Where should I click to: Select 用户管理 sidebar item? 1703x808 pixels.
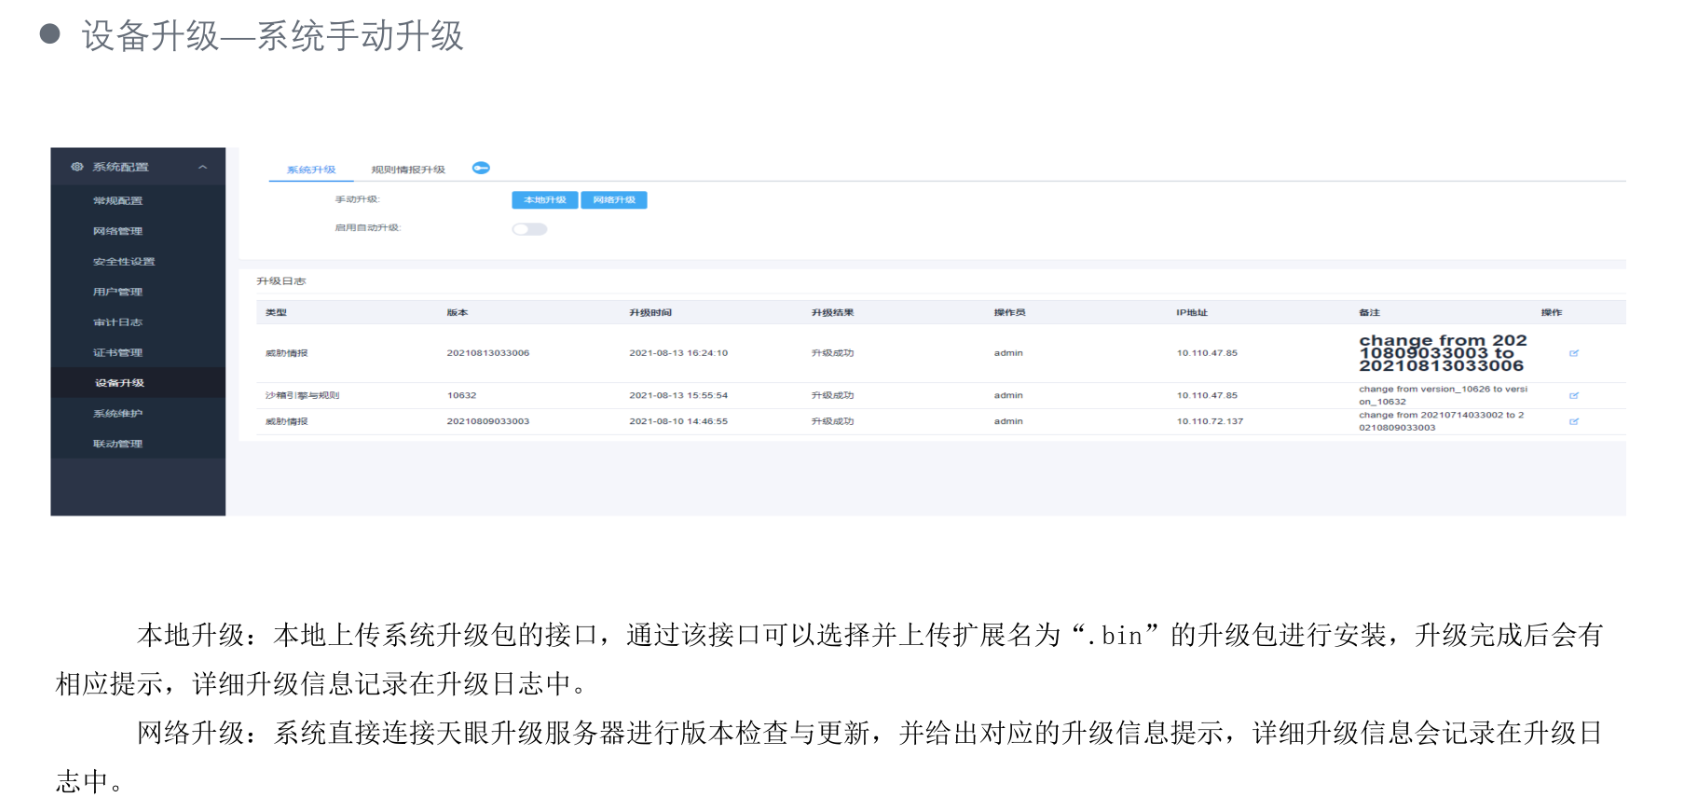pyautogui.click(x=118, y=292)
